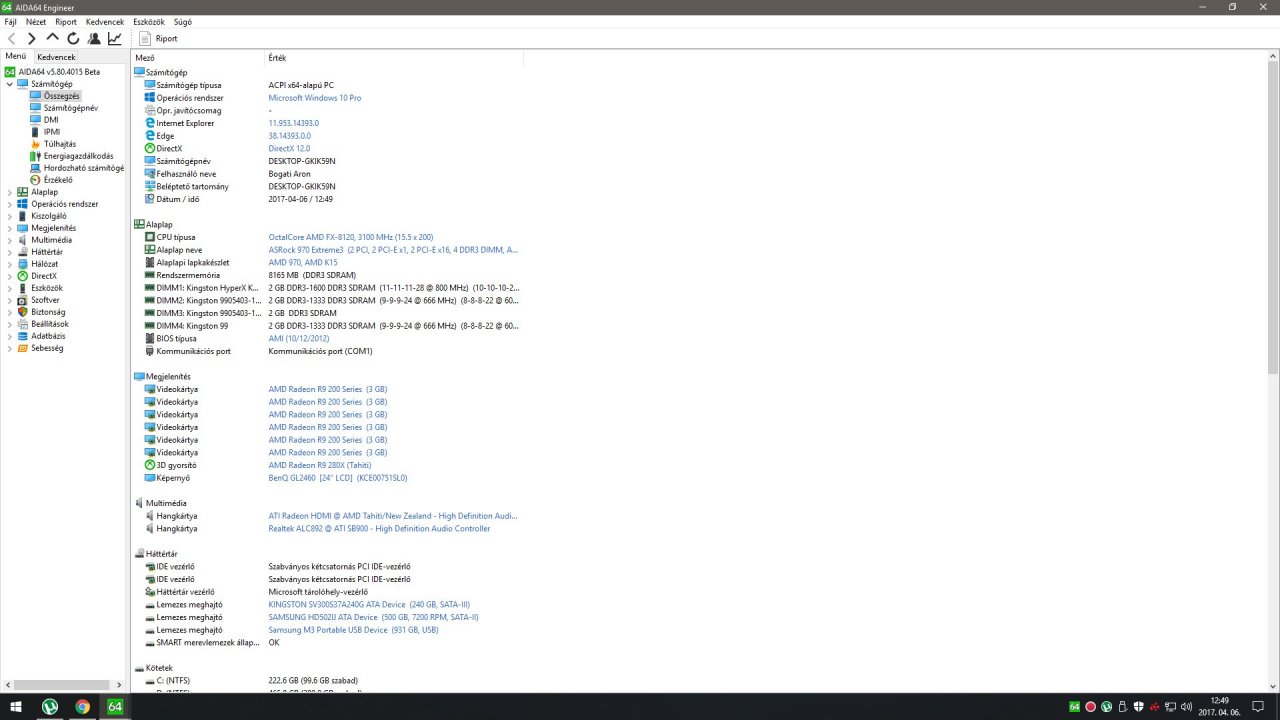Select the IPMI tree item
Image resolution: width=1280 pixels, height=720 pixels.
pyautogui.click(x=45, y=132)
